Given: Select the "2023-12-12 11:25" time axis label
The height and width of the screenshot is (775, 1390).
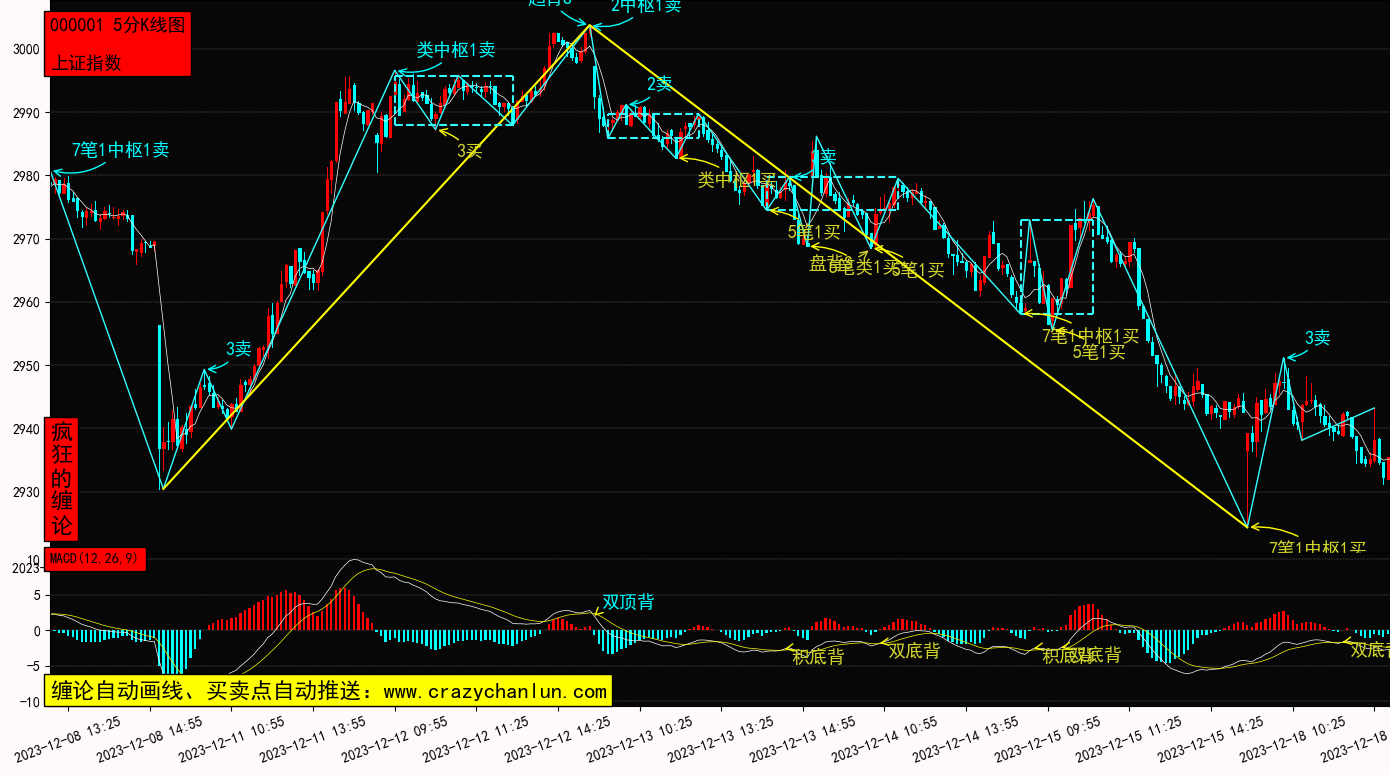Looking at the screenshot, I should coord(476,739).
